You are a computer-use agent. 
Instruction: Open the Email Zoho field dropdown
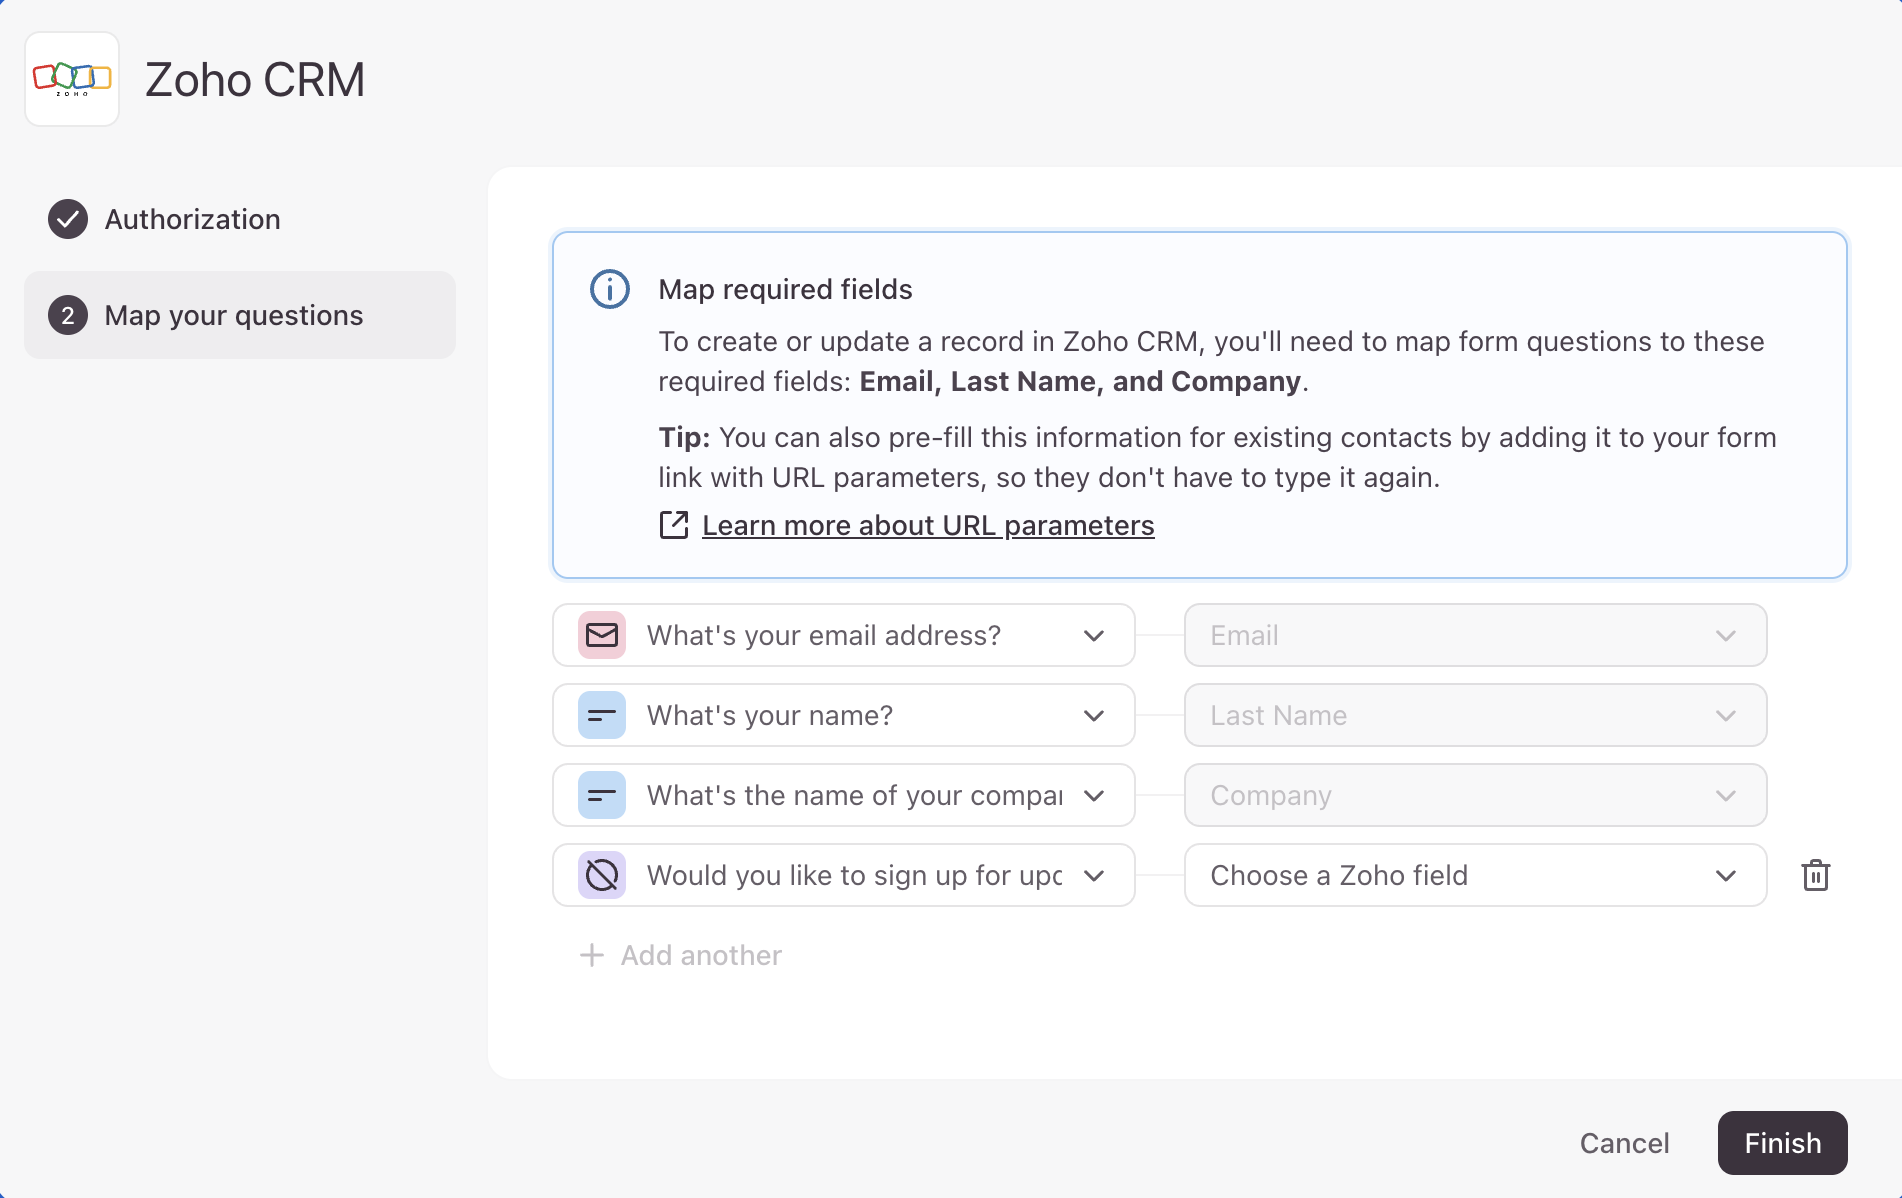click(x=1476, y=635)
